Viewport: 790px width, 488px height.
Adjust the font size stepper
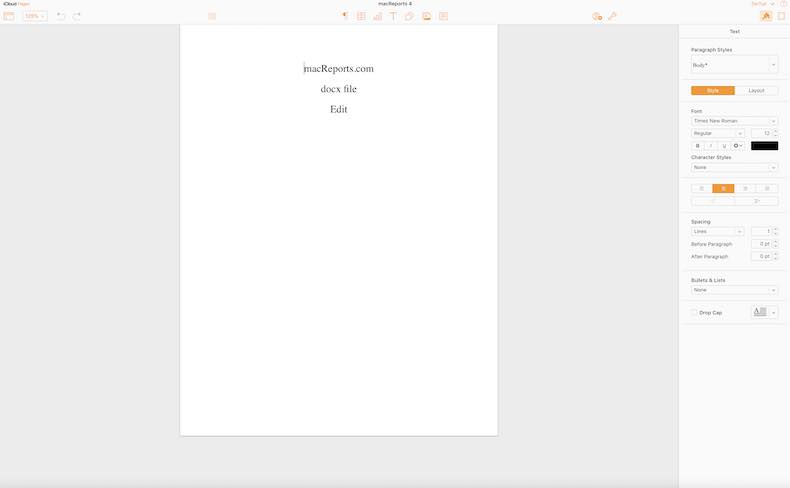775,133
